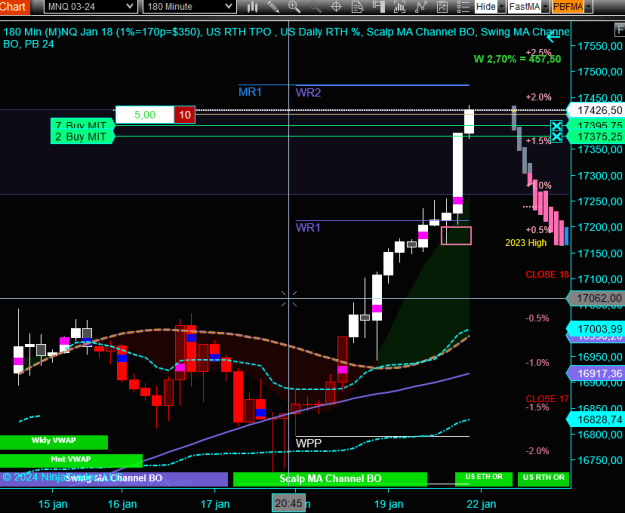Screen dimensions: 625x513
Task: Click the orange PBFMA button
Action: [x=568, y=7]
